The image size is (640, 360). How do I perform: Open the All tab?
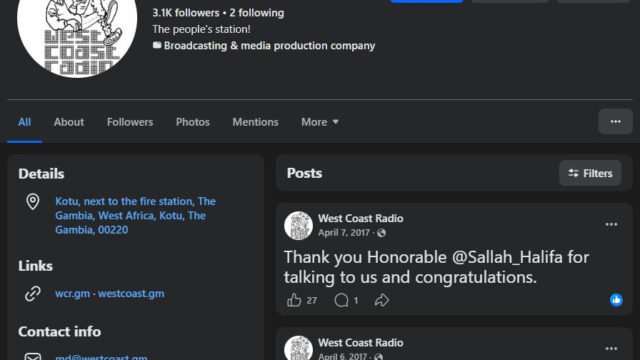click(x=24, y=122)
